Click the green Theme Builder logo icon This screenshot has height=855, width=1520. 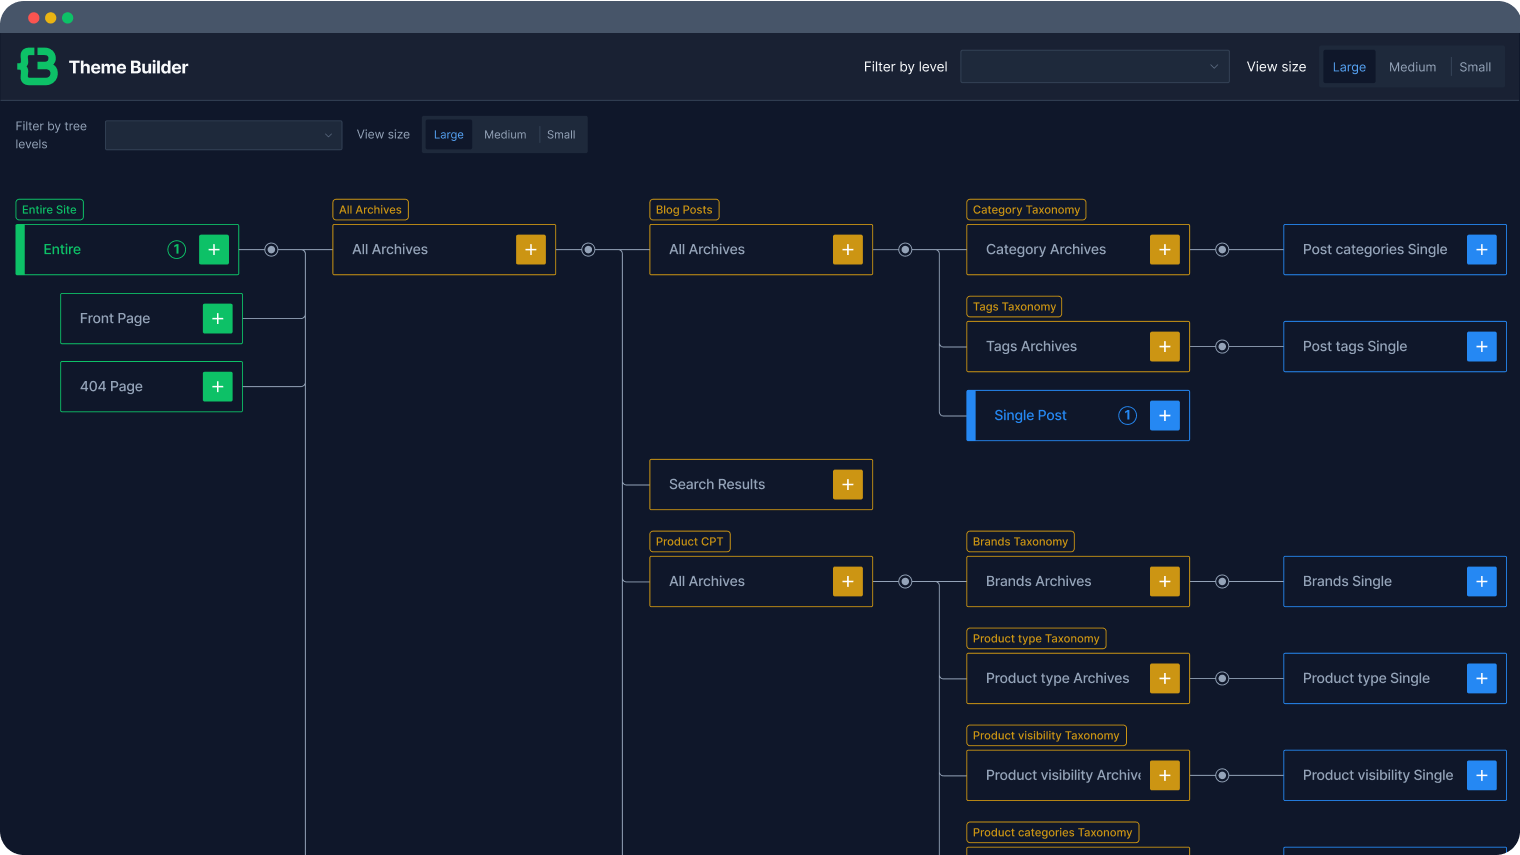[x=38, y=67]
